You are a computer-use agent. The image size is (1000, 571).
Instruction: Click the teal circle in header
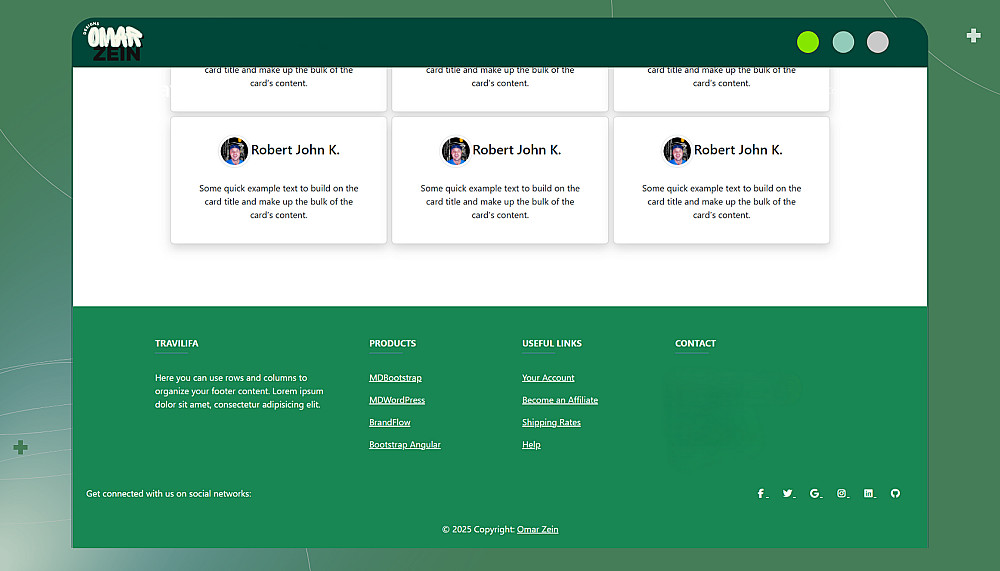(843, 42)
